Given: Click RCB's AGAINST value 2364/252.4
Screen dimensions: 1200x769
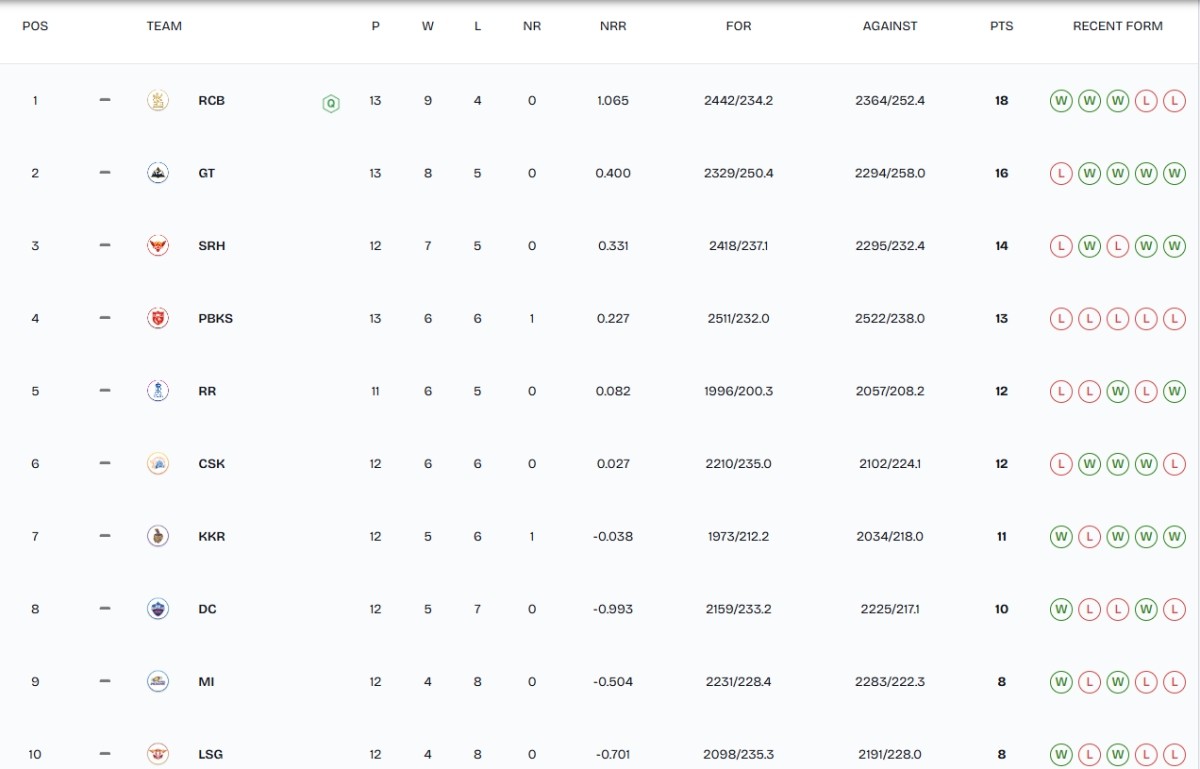Looking at the screenshot, I should [890, 100].
